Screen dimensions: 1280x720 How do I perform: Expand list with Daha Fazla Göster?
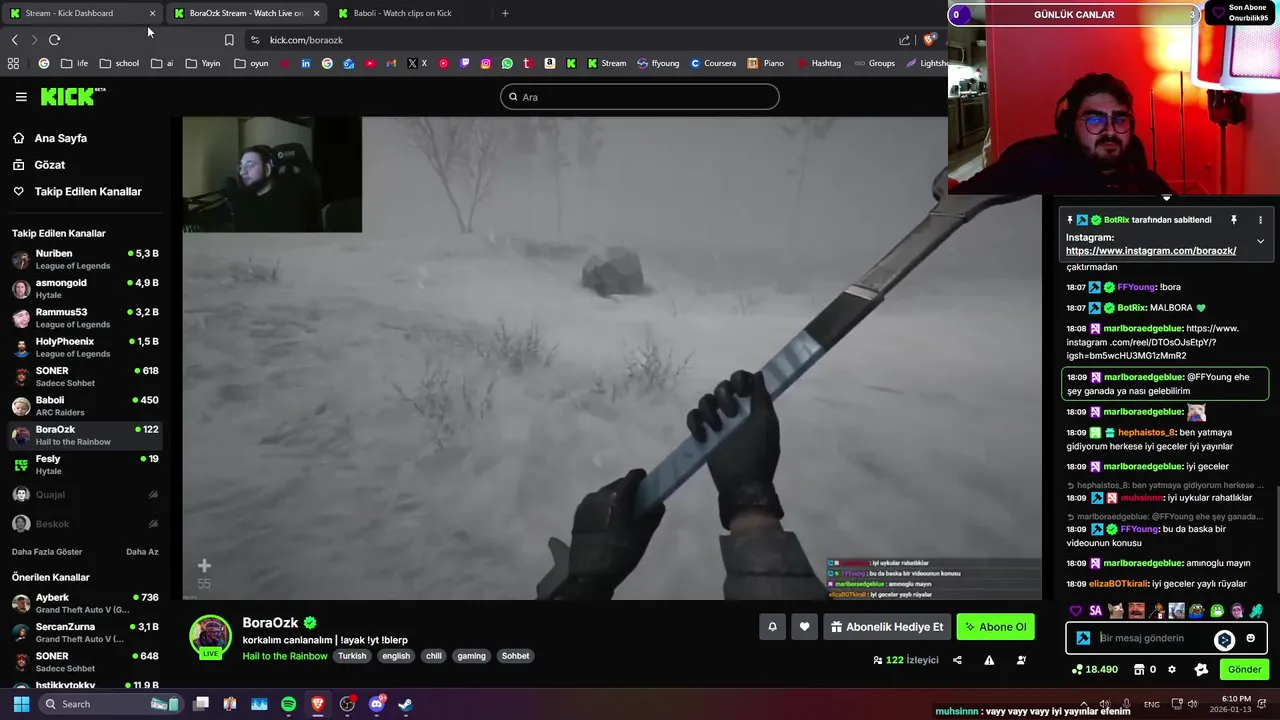(47, 552)
